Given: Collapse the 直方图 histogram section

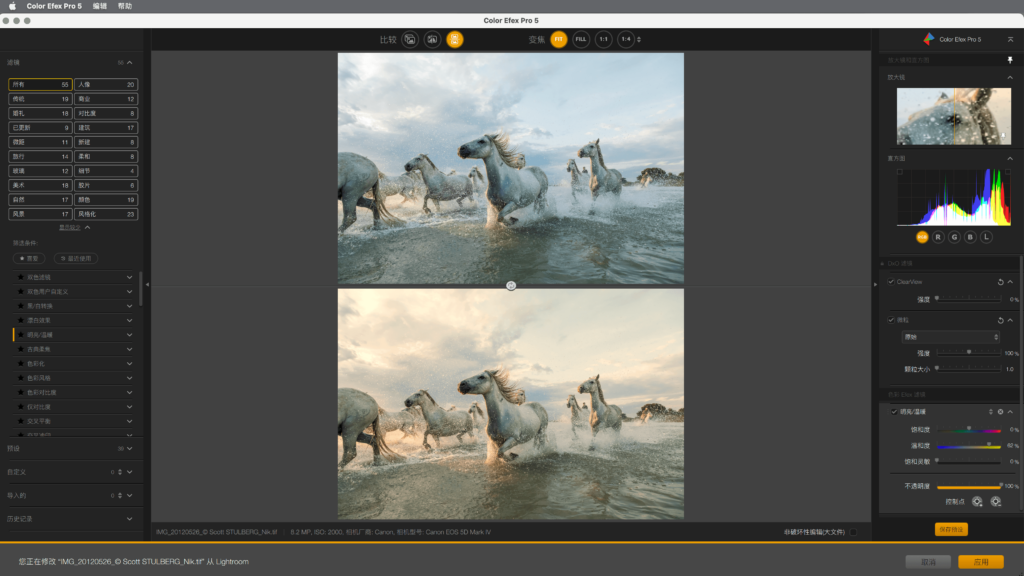Looking at the screenshot, I should (x=1010, y=159).
